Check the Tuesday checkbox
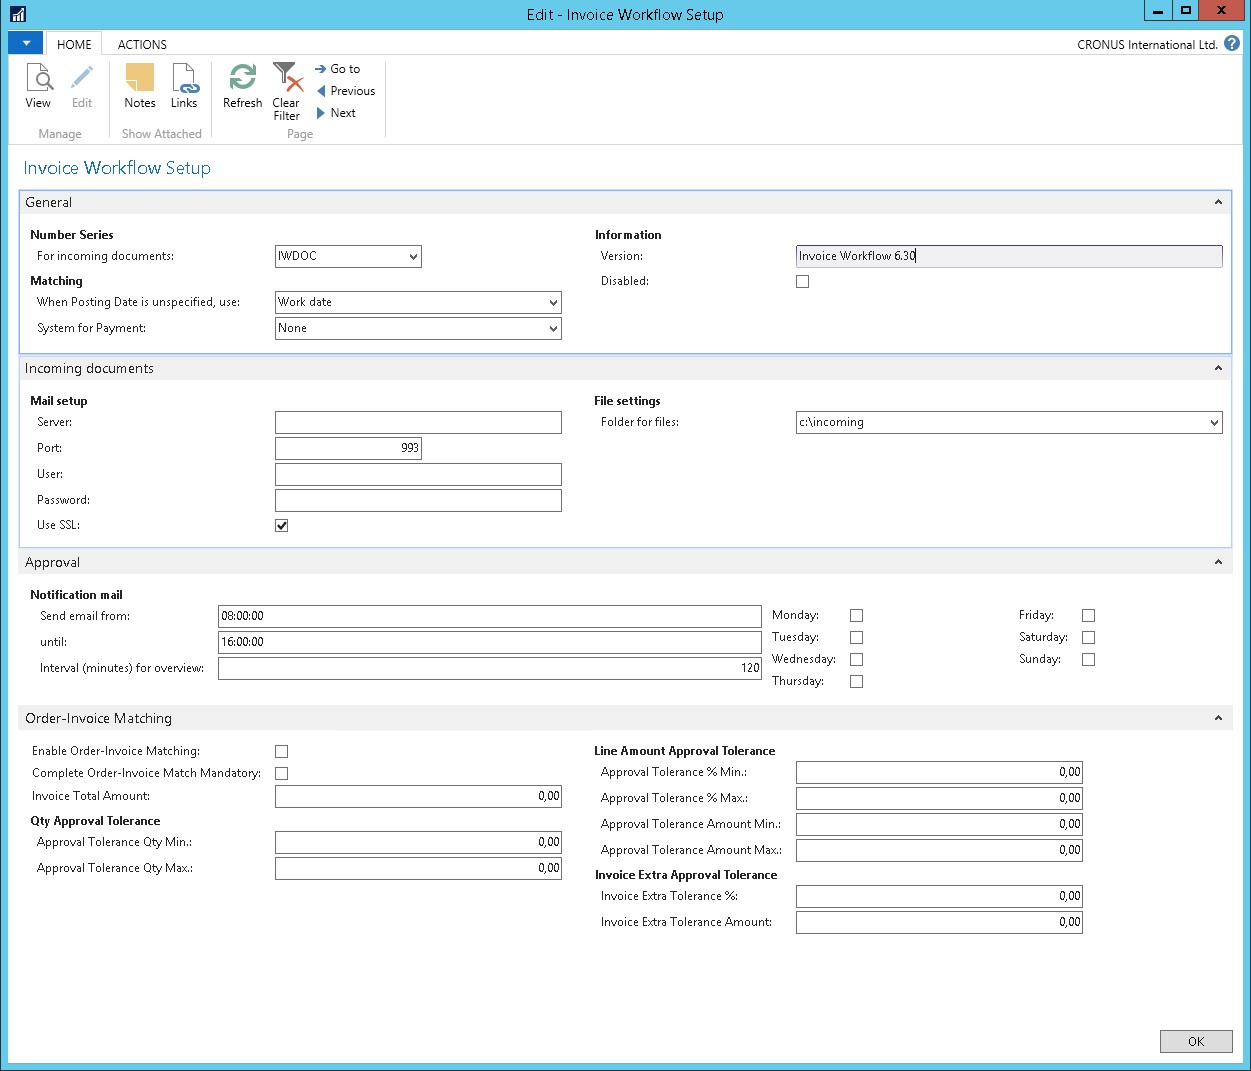This screenshot has height=1071, width=1251. [x=856, y=638]
